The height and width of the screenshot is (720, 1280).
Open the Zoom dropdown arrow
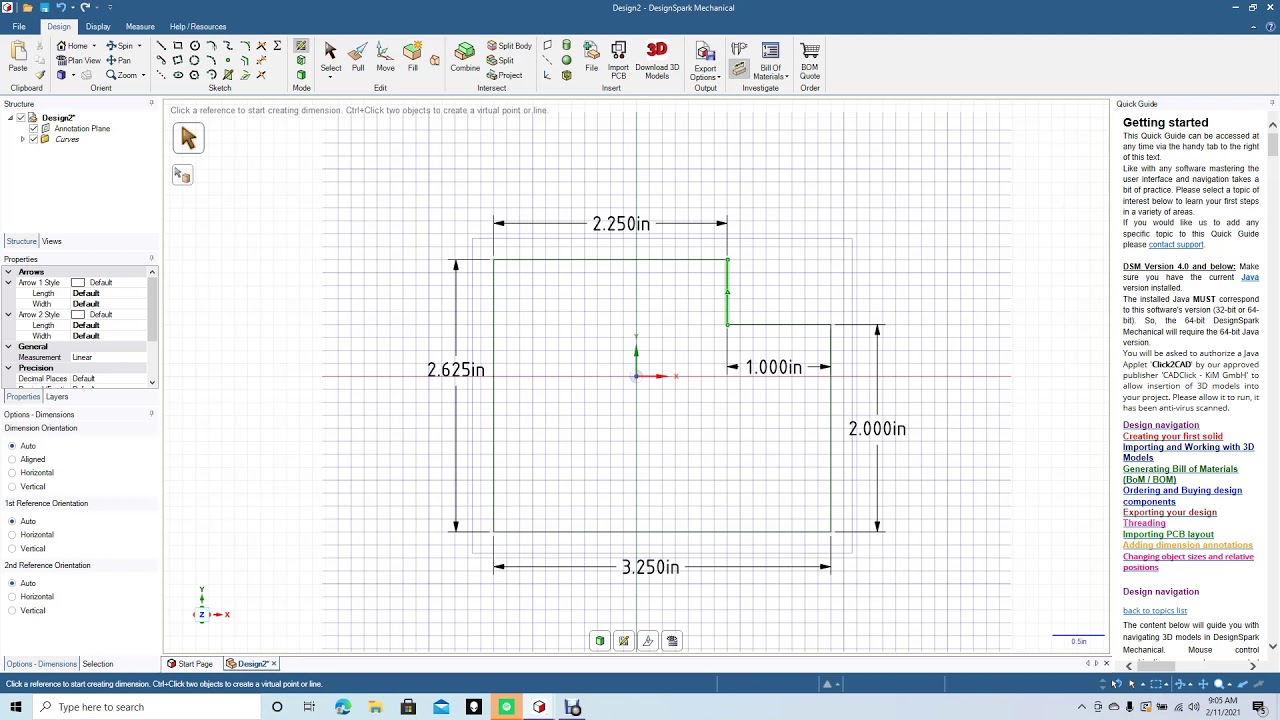tap(143, 75)
